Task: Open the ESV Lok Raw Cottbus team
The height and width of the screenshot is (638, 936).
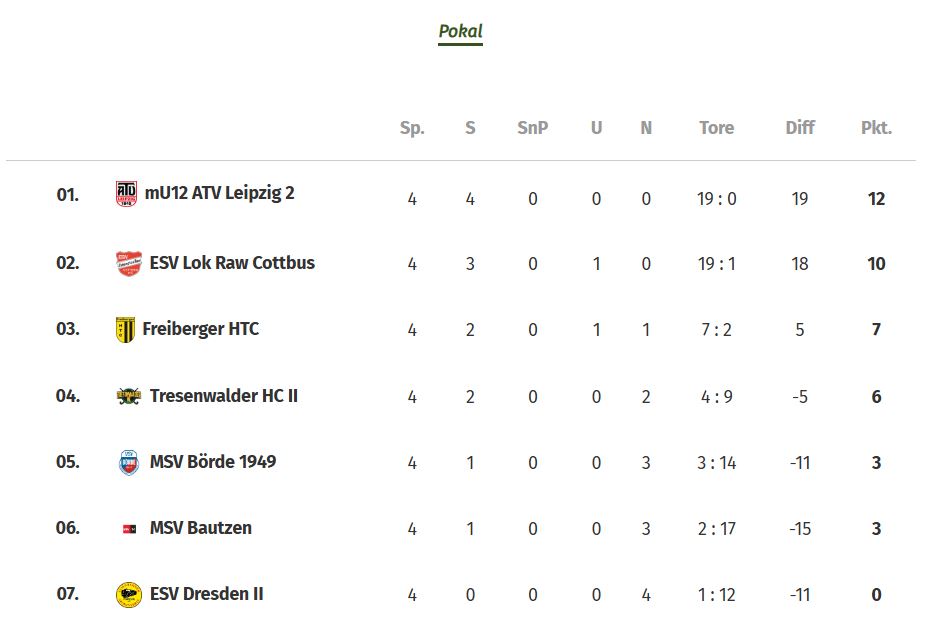Action: [232, 263]
